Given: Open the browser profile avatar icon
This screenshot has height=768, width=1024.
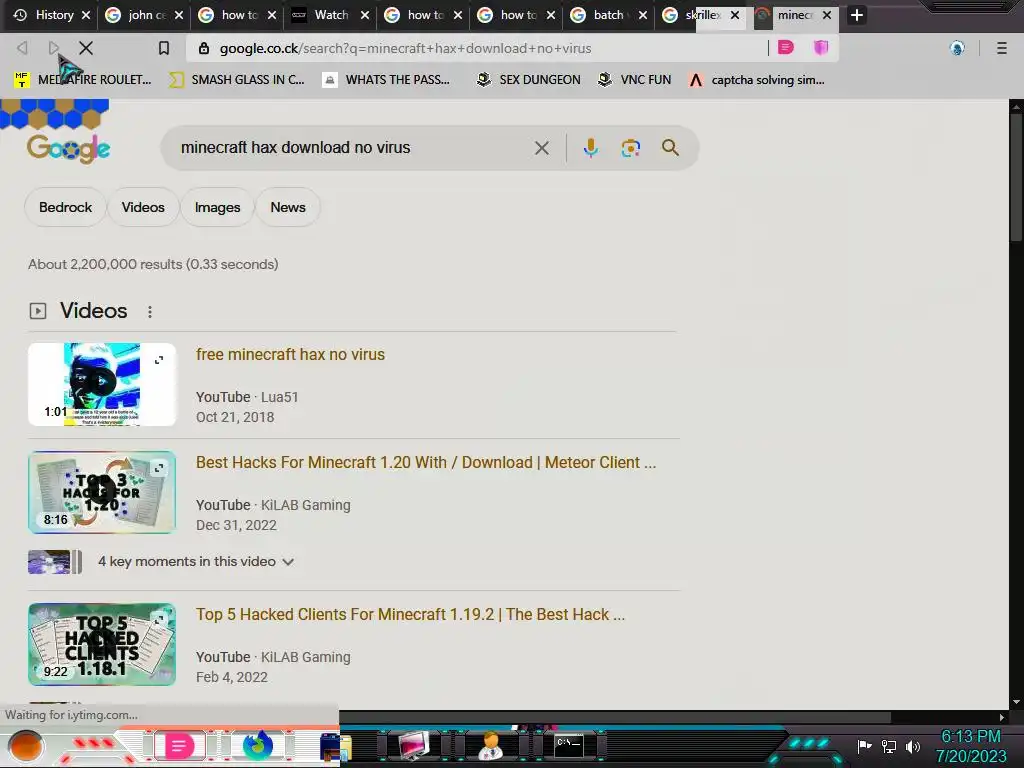Looking at the screenshot, I should pyautogui.click(x=957, y=48).
